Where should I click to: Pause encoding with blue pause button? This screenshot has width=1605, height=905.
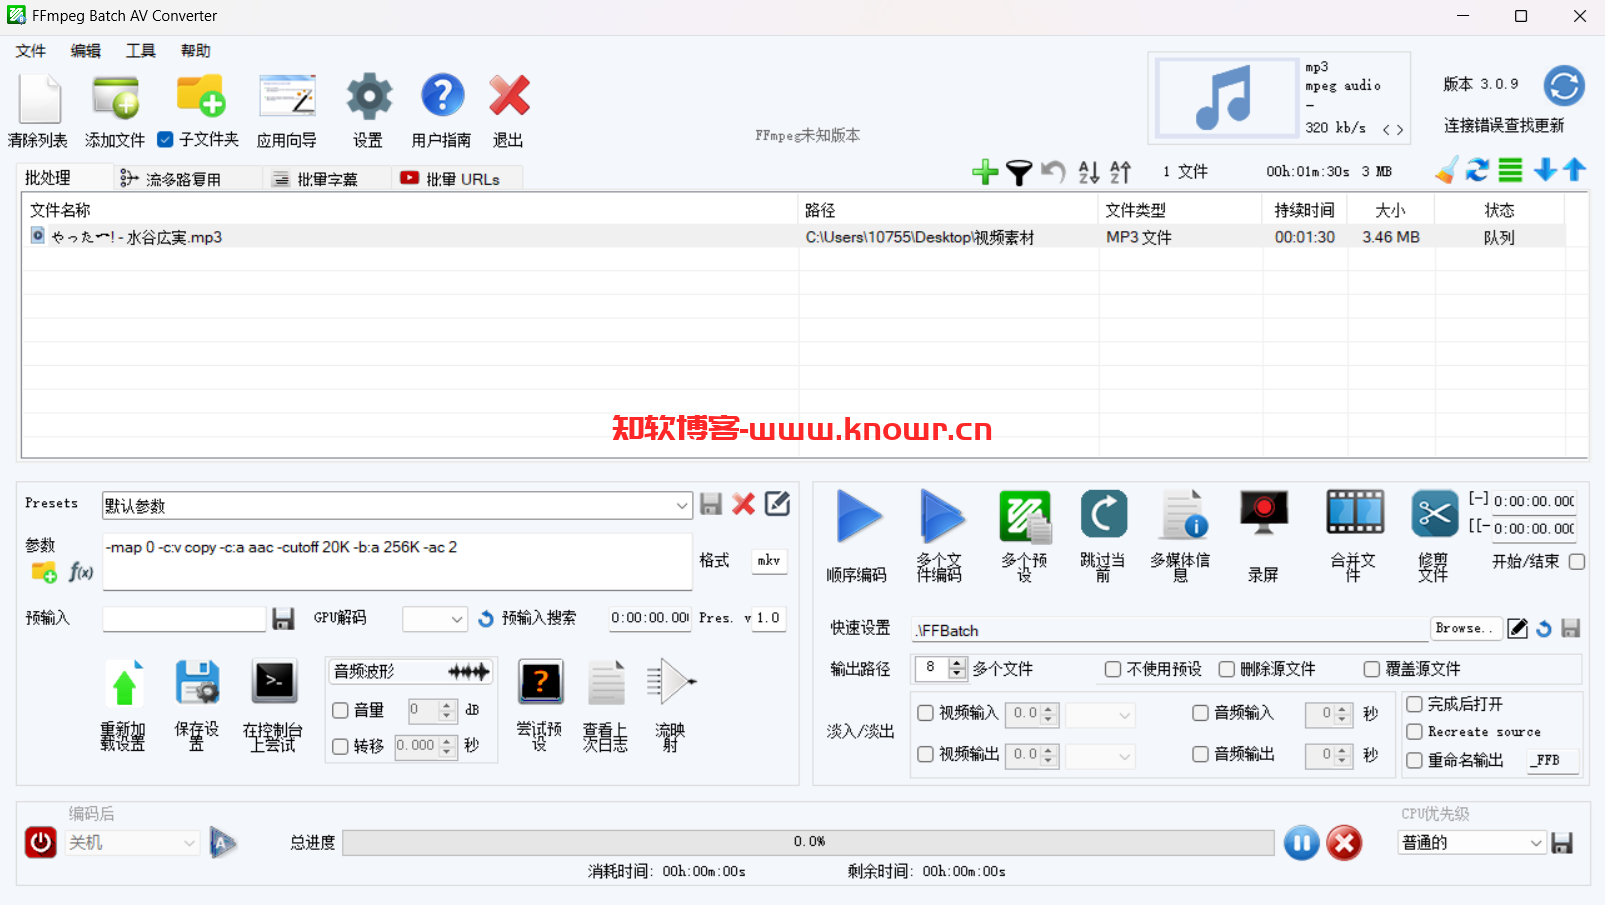coord(1301,843)
